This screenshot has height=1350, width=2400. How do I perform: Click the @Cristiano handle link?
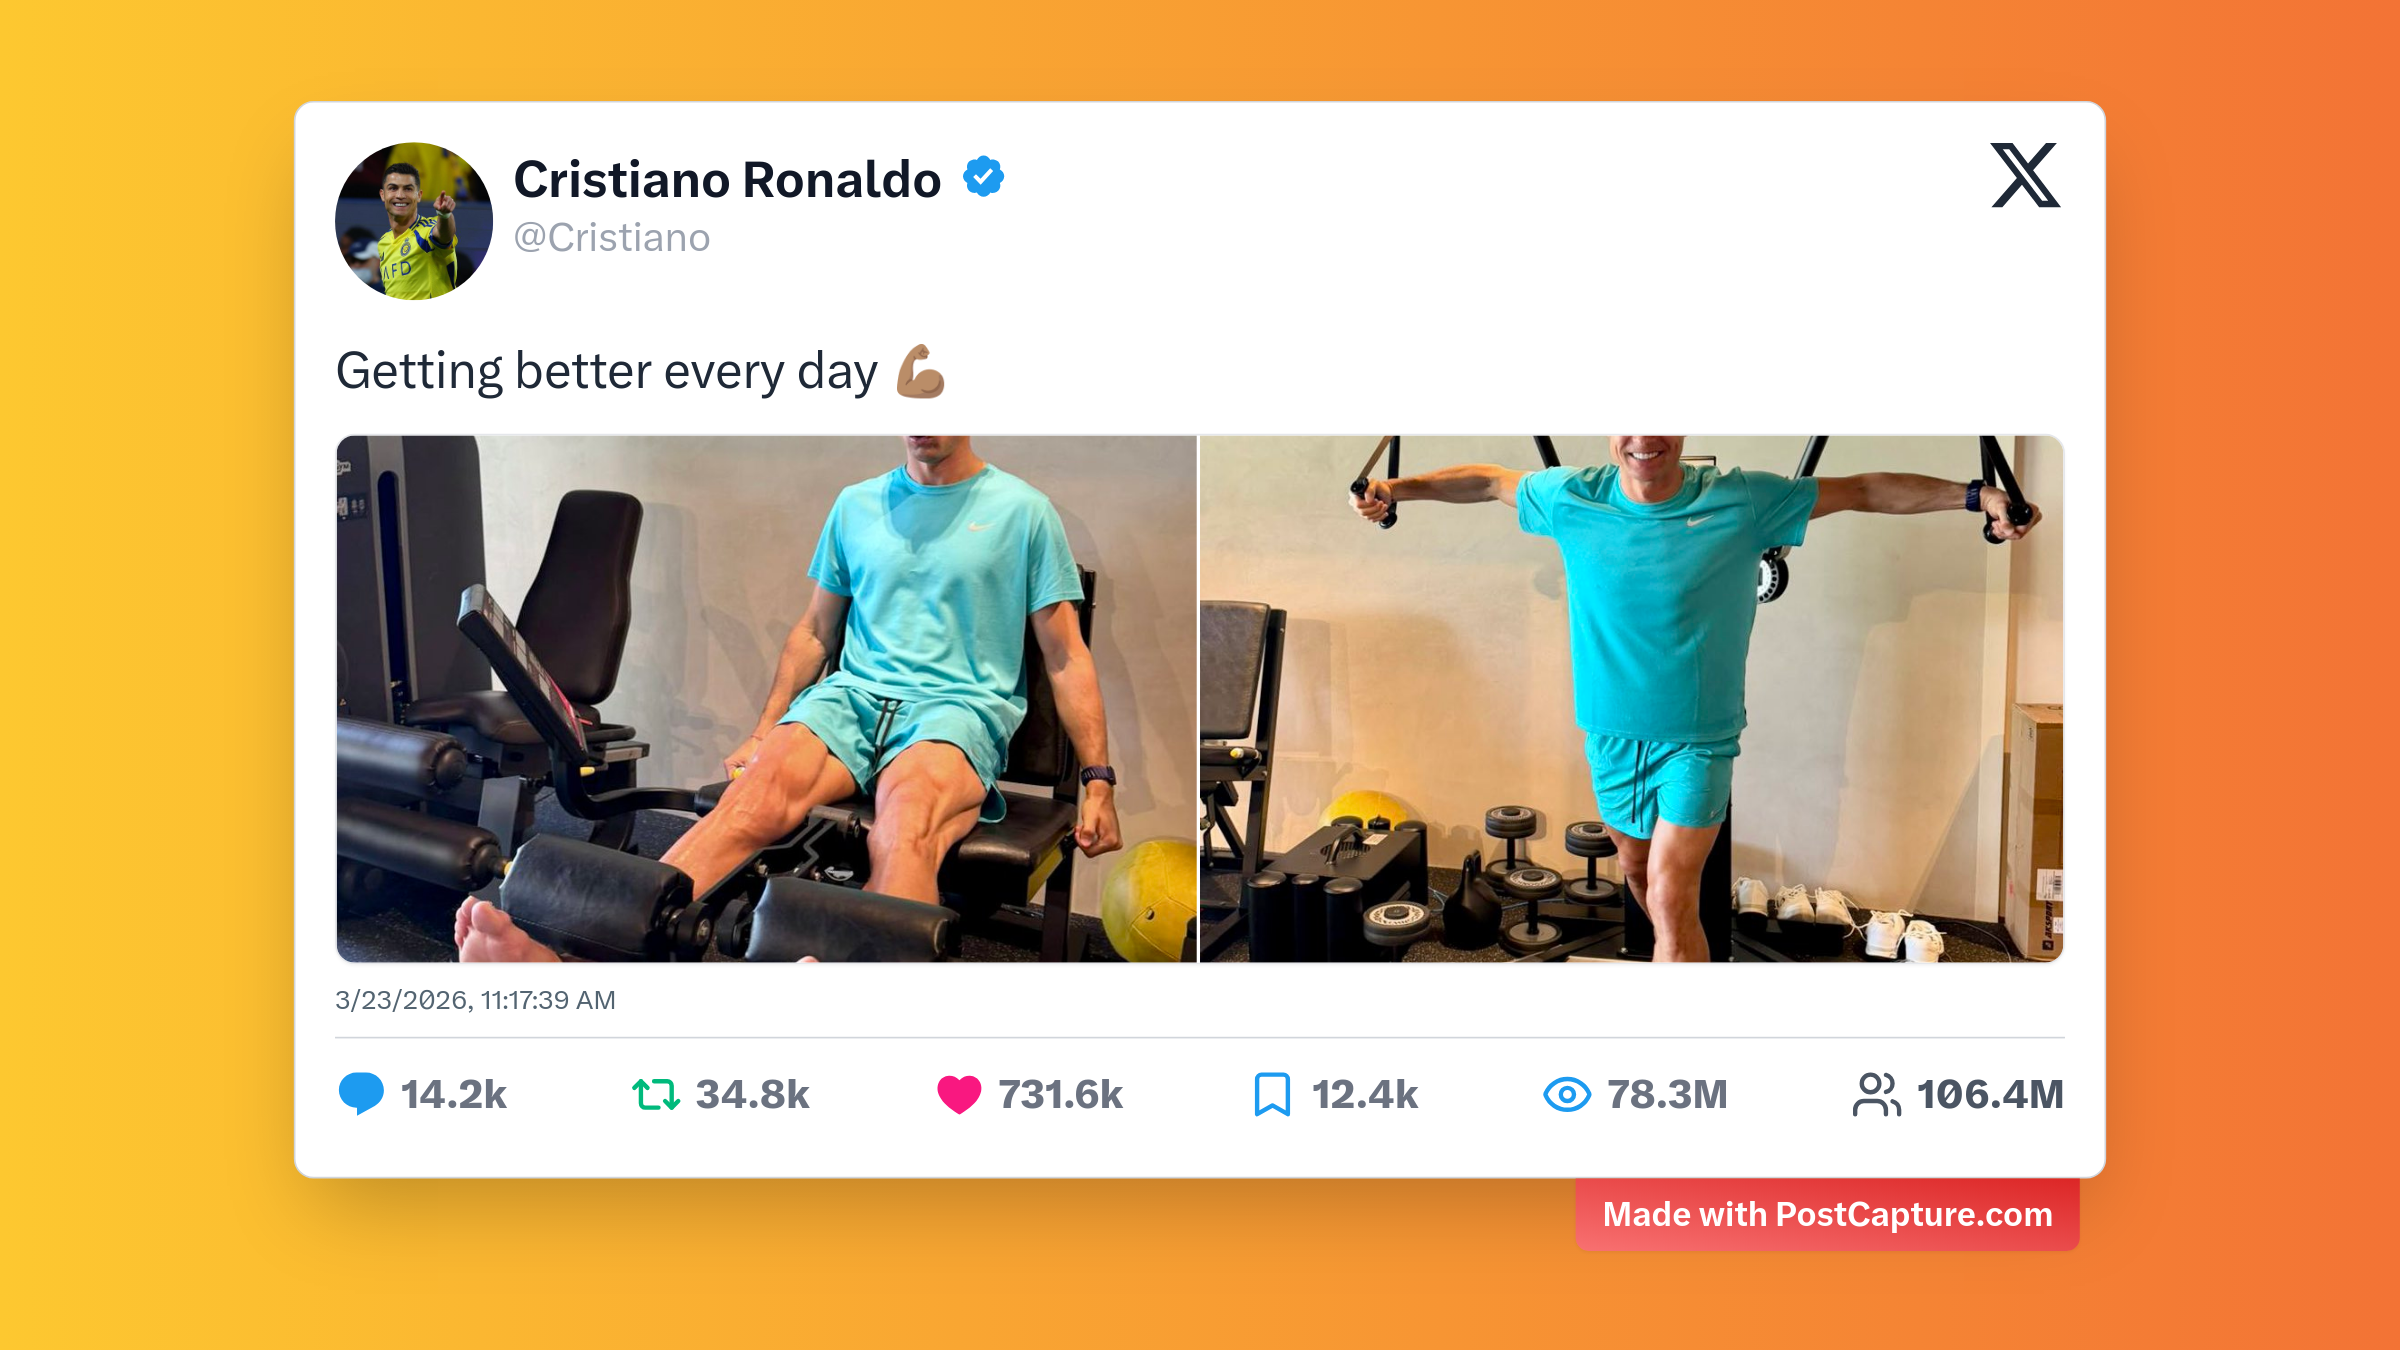click(x=612, y=237)
